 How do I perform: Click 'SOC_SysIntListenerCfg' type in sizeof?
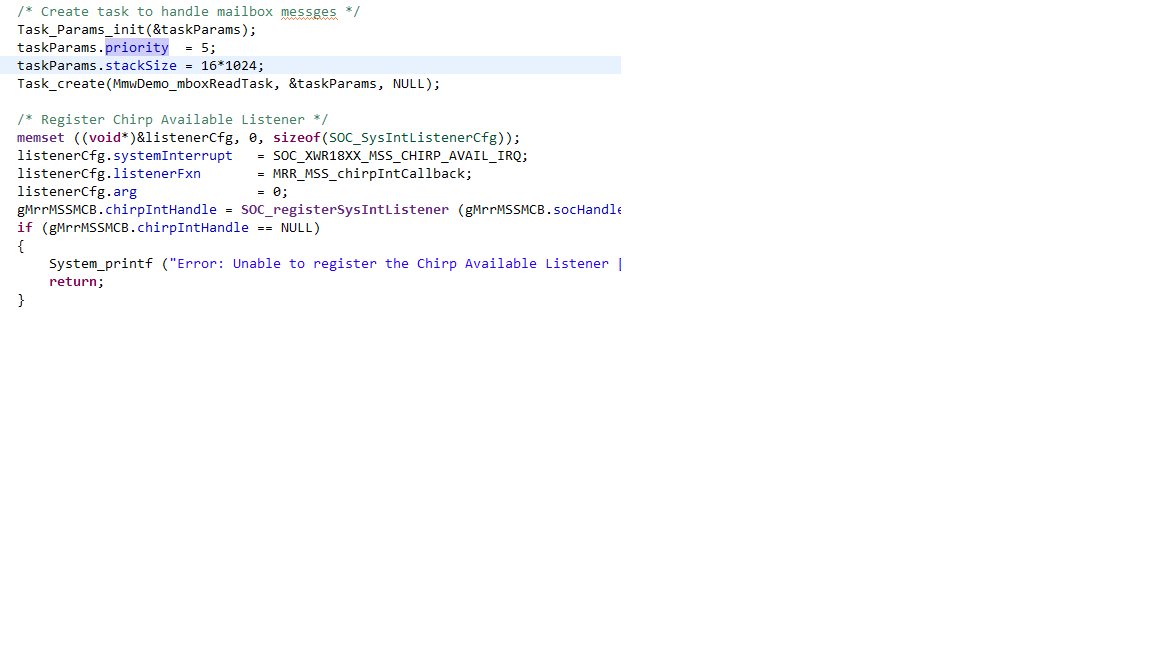click(x=413, y=137)
